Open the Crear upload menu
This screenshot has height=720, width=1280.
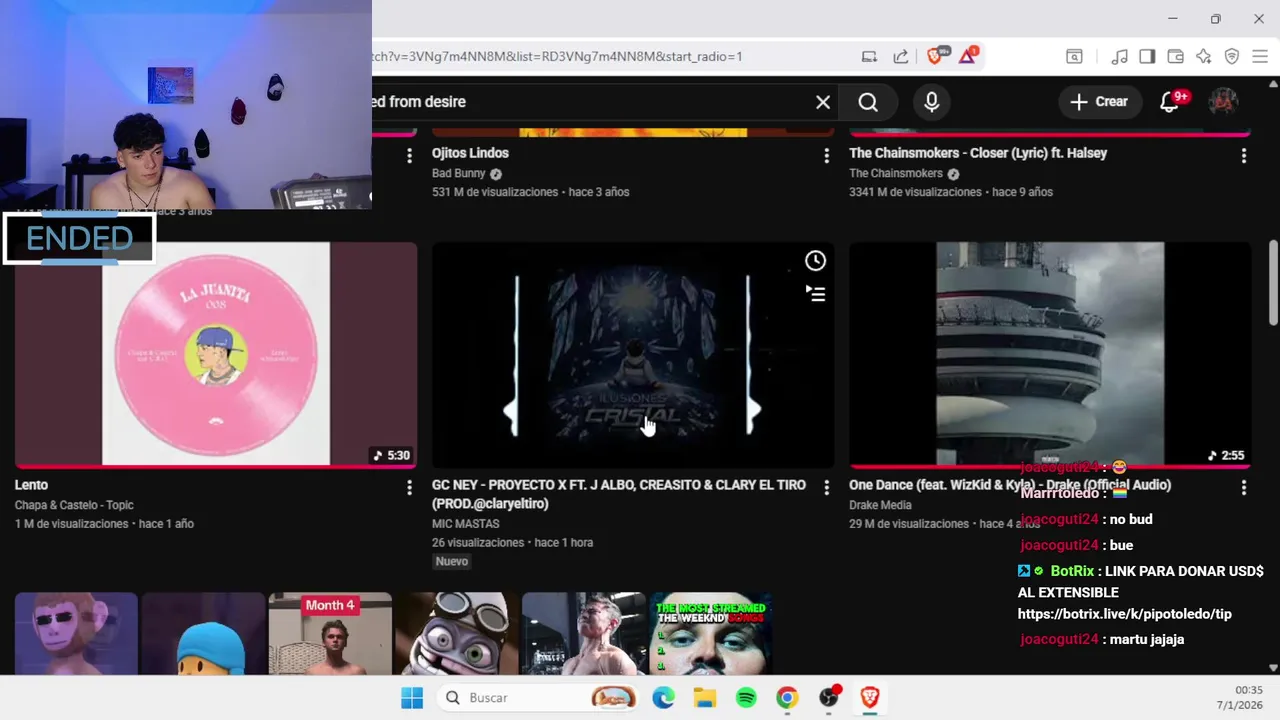tap(1099, 102)
